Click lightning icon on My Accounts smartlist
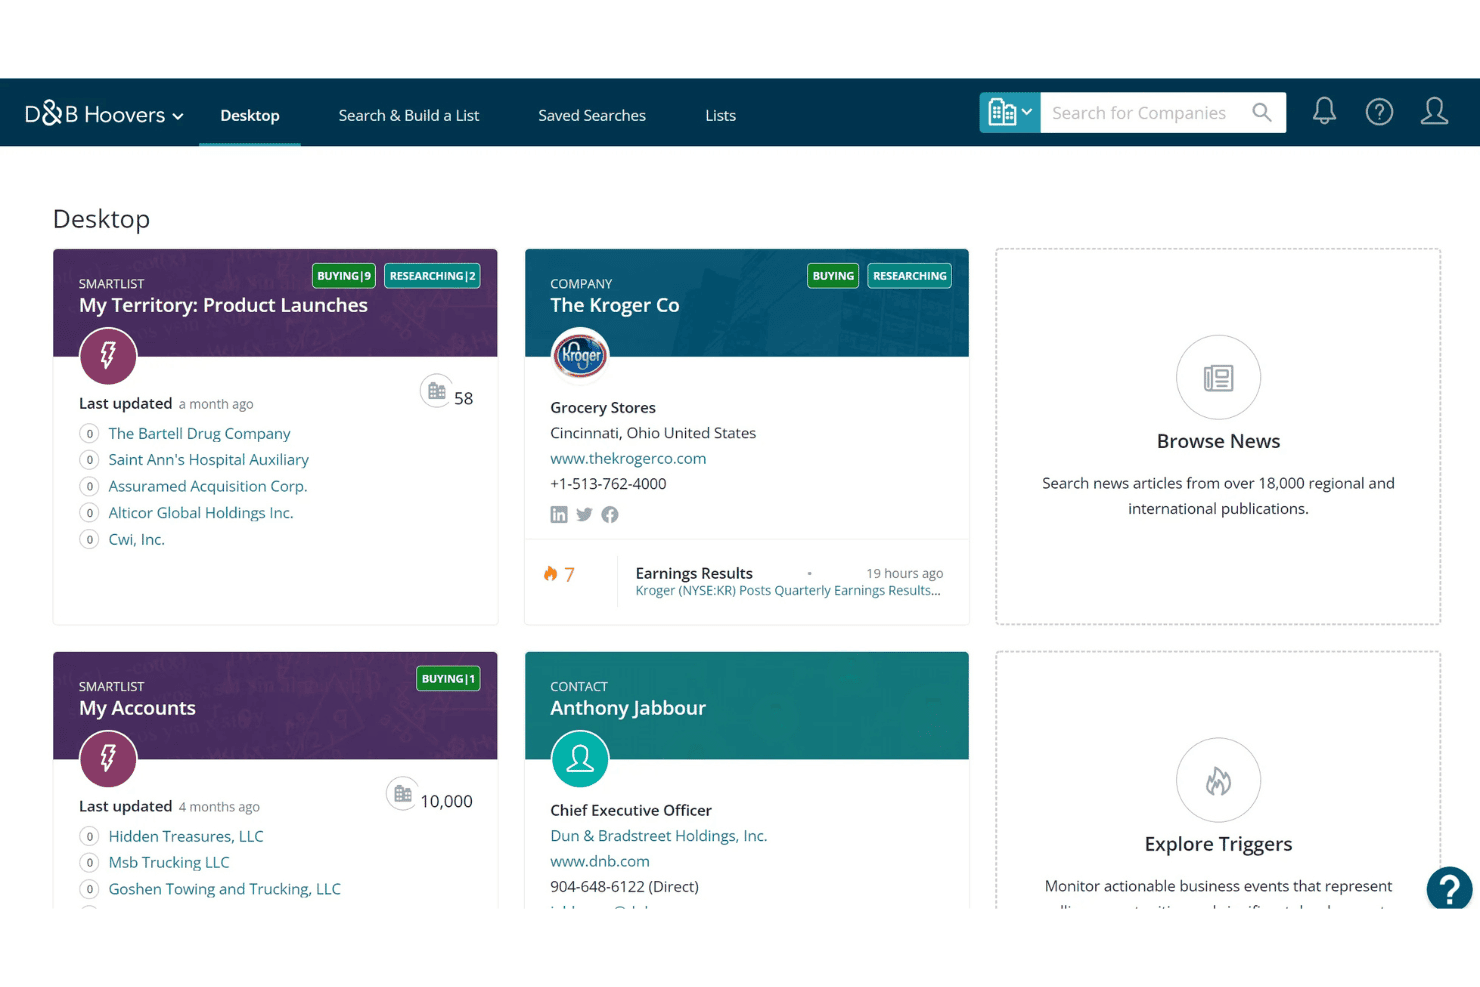The width and height of the screenshot is (1480, 987). 108,758
